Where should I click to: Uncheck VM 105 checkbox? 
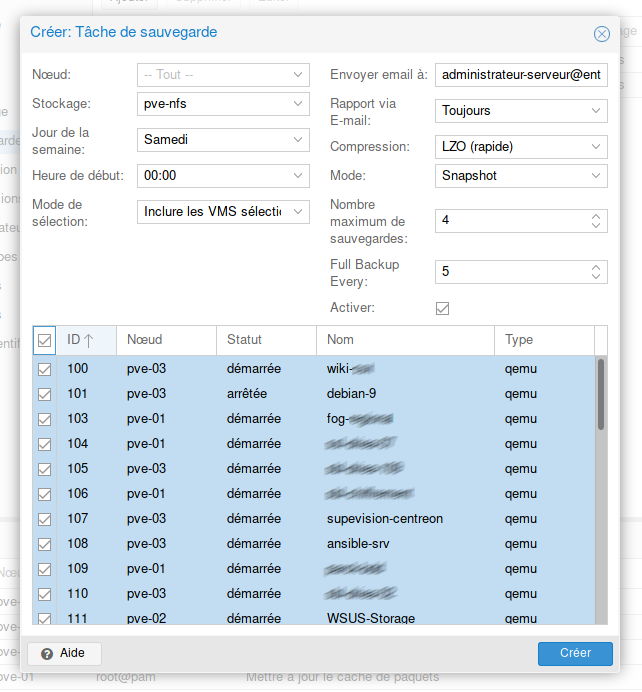44,469
